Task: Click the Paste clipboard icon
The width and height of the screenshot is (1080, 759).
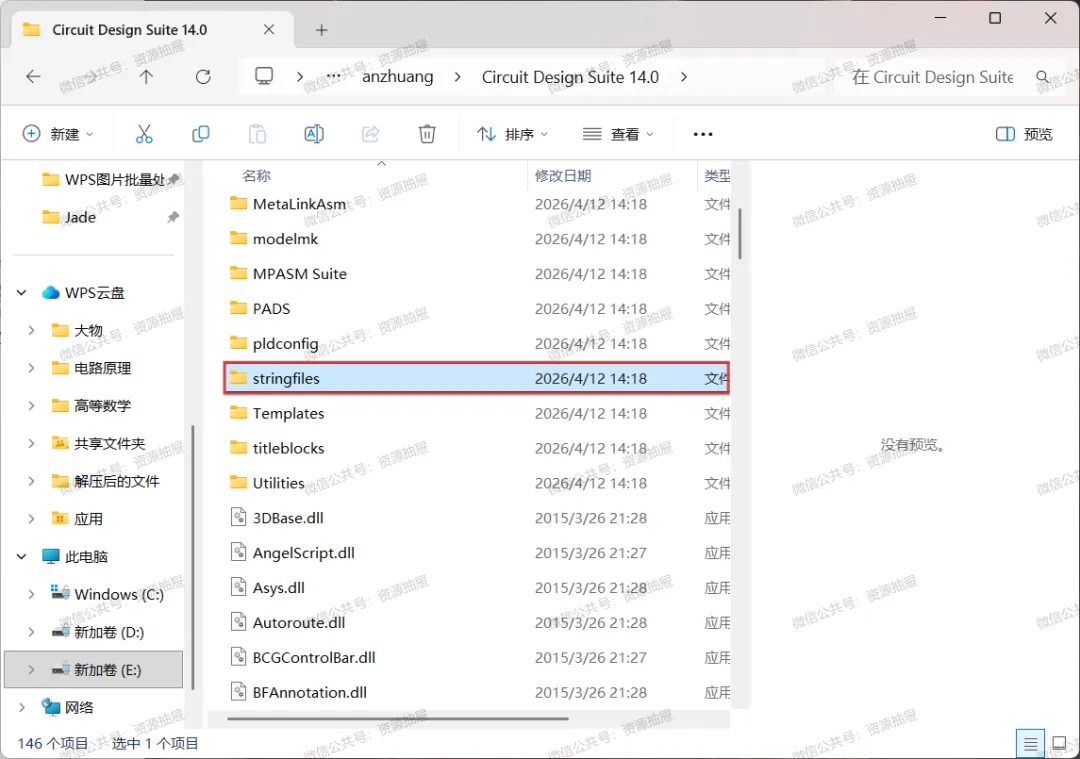Action: 257,134
